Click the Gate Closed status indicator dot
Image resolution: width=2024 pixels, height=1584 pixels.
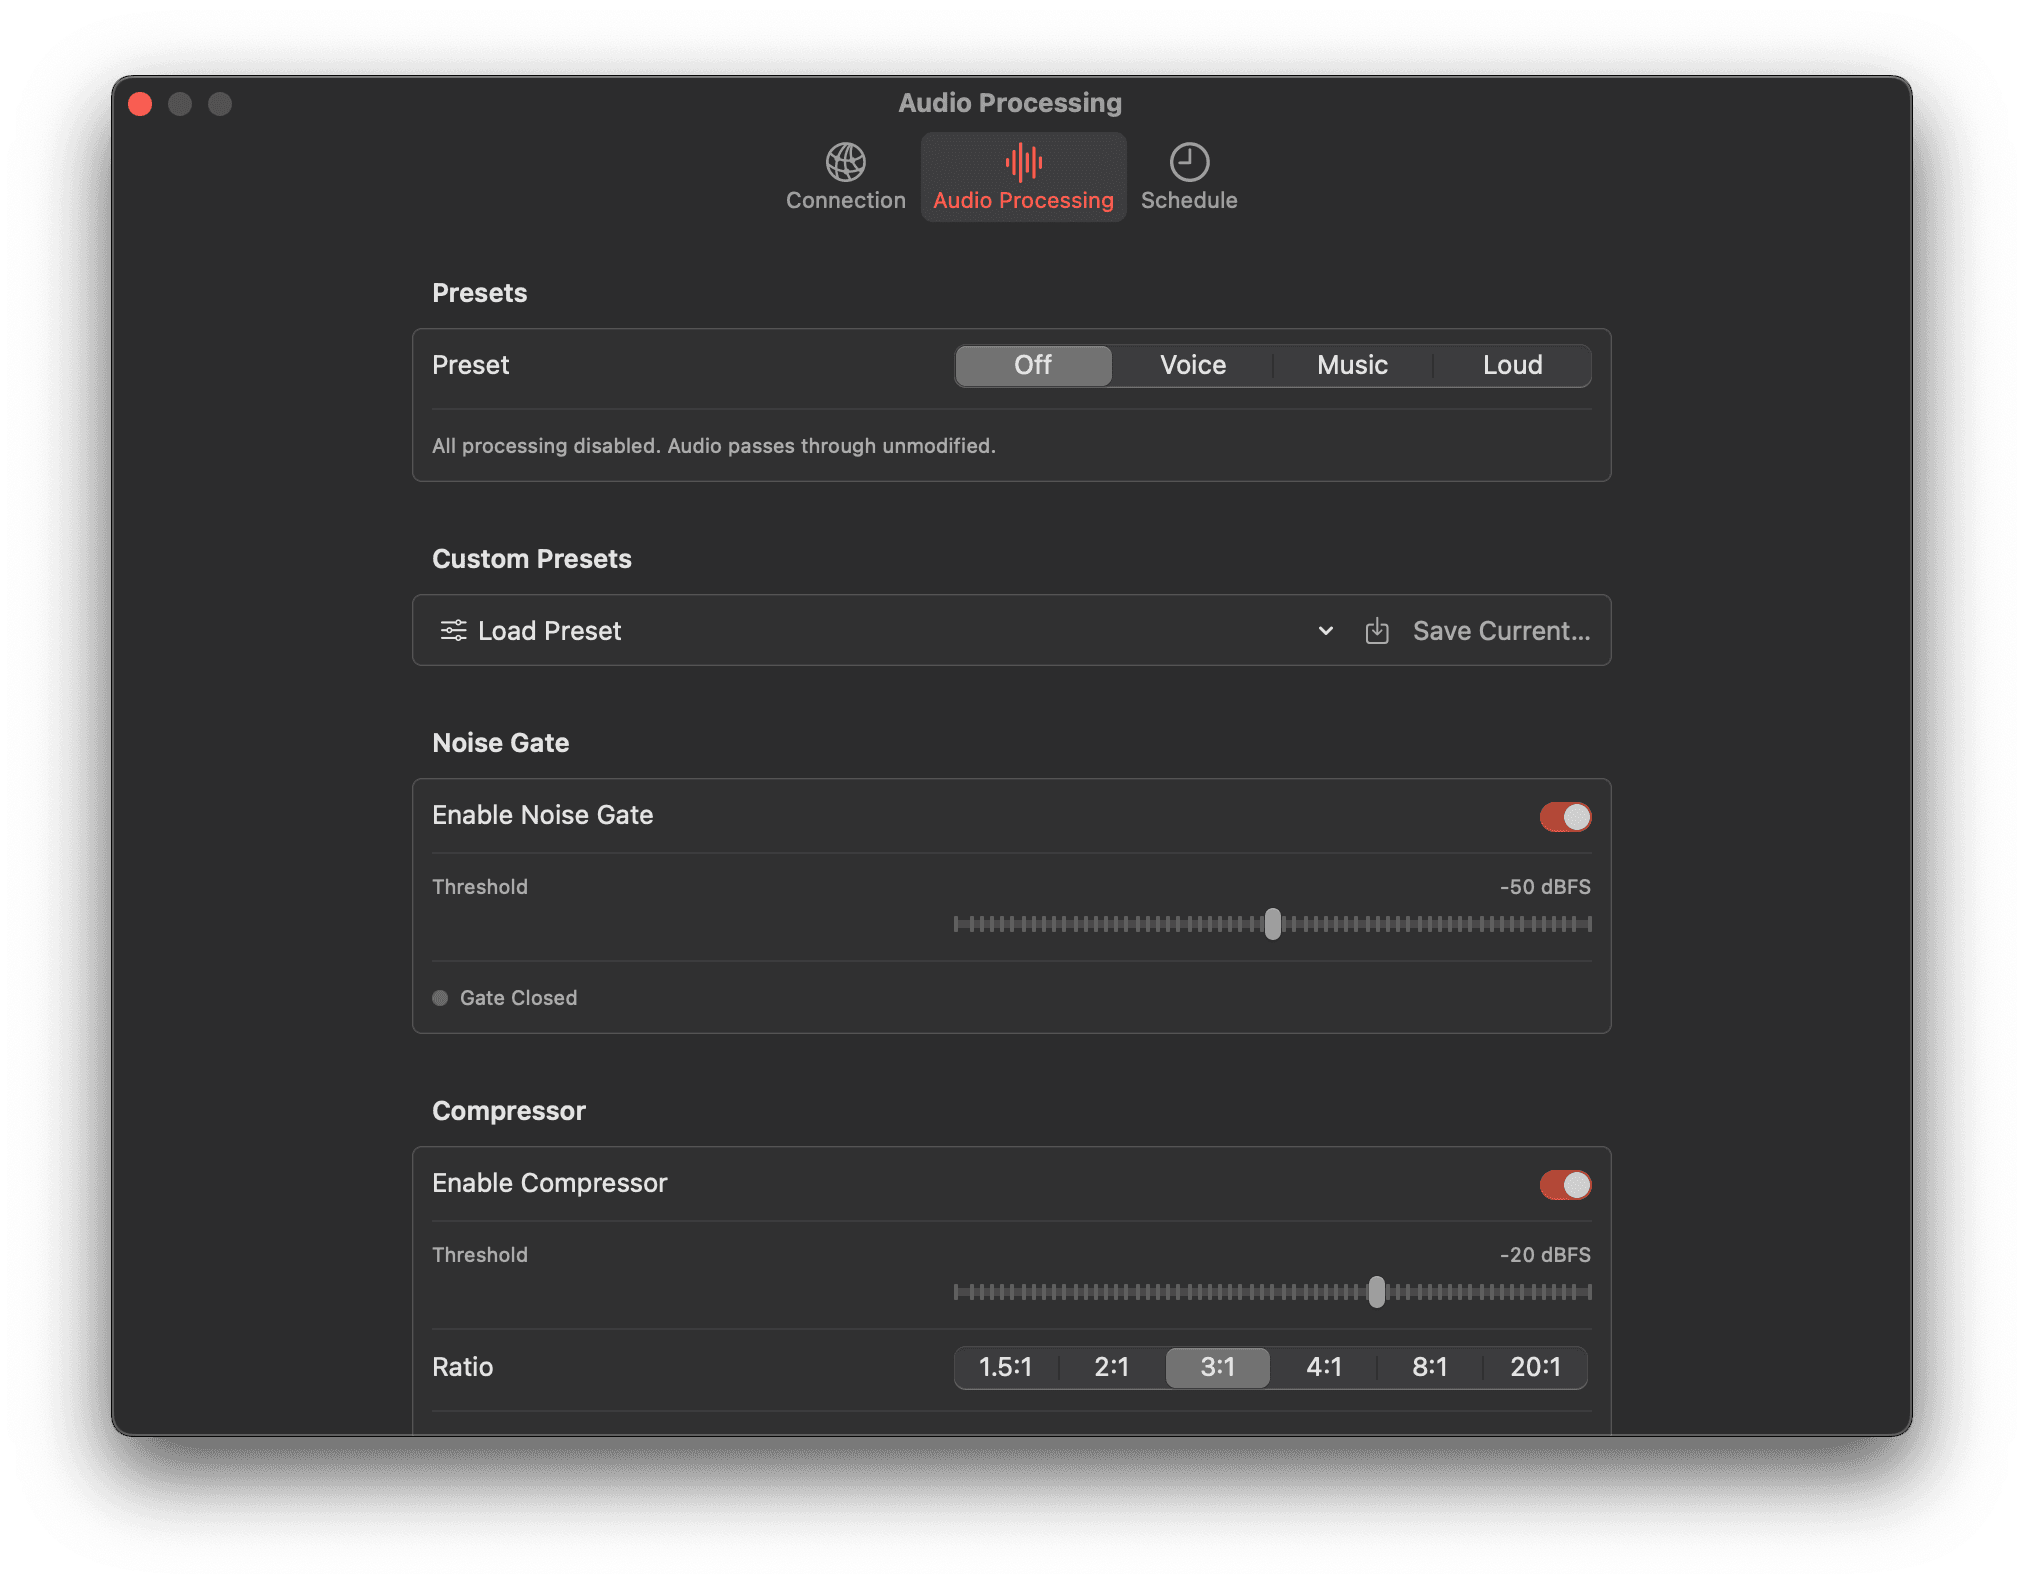click(440, 998)
